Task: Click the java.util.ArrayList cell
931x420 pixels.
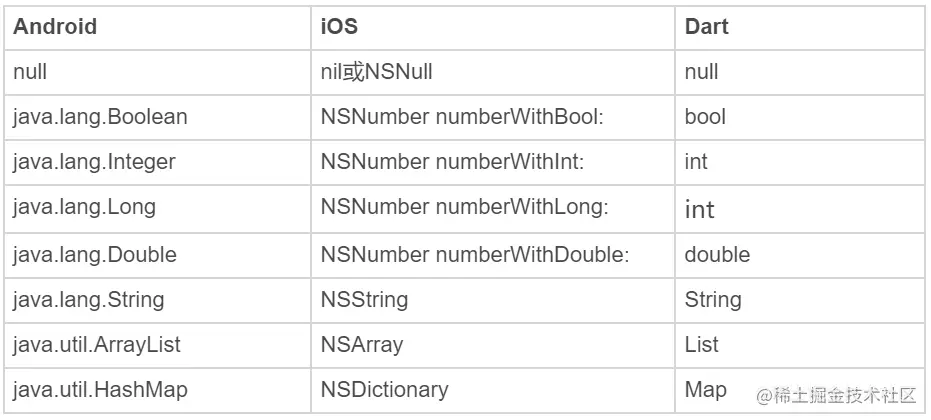Action: tap(96, 344)
